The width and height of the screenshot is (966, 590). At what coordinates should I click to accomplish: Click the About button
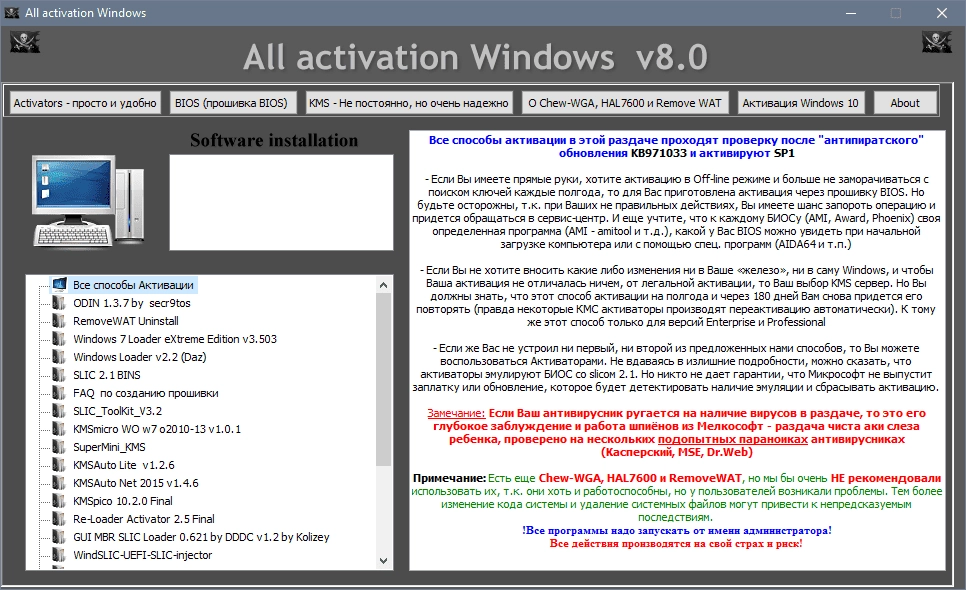905,103
